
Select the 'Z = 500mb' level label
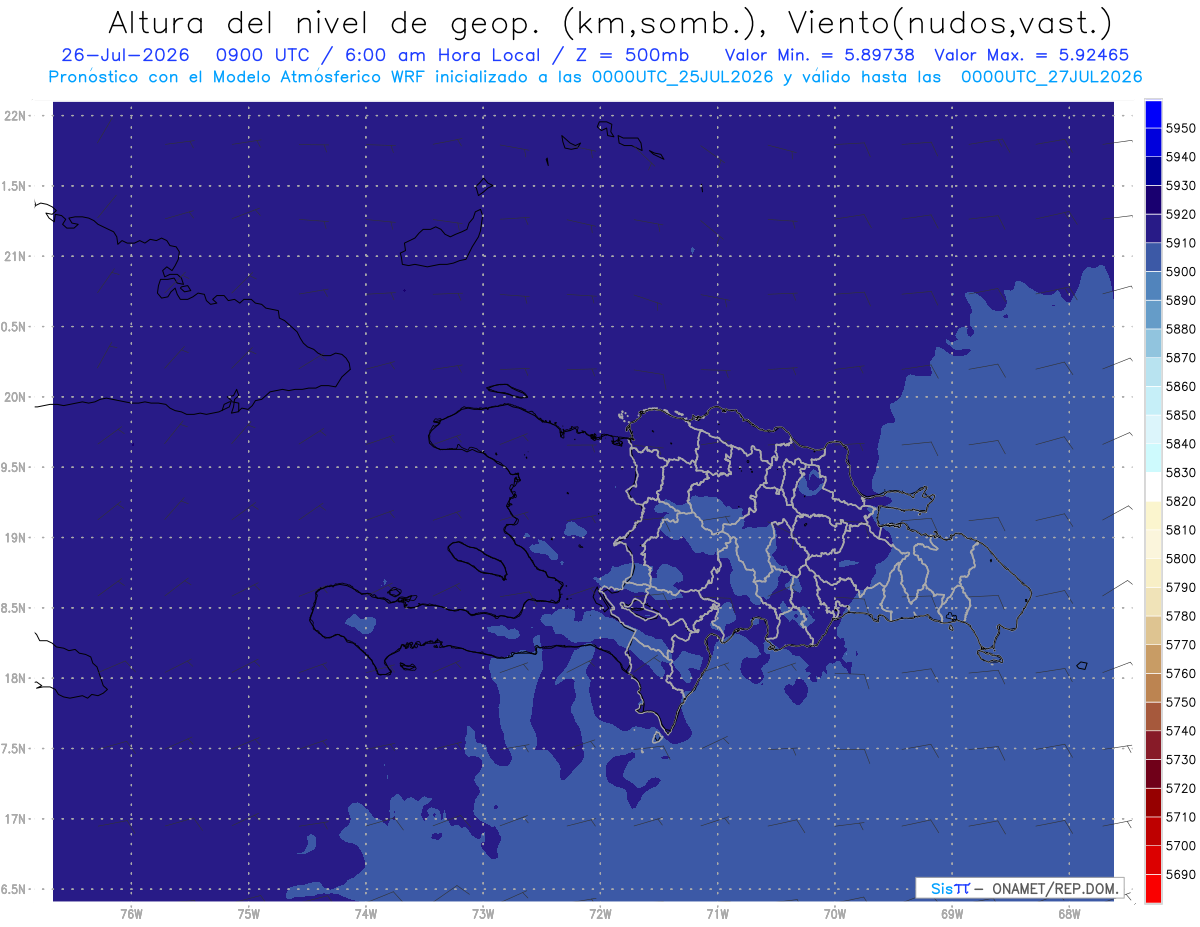point(632,55)
